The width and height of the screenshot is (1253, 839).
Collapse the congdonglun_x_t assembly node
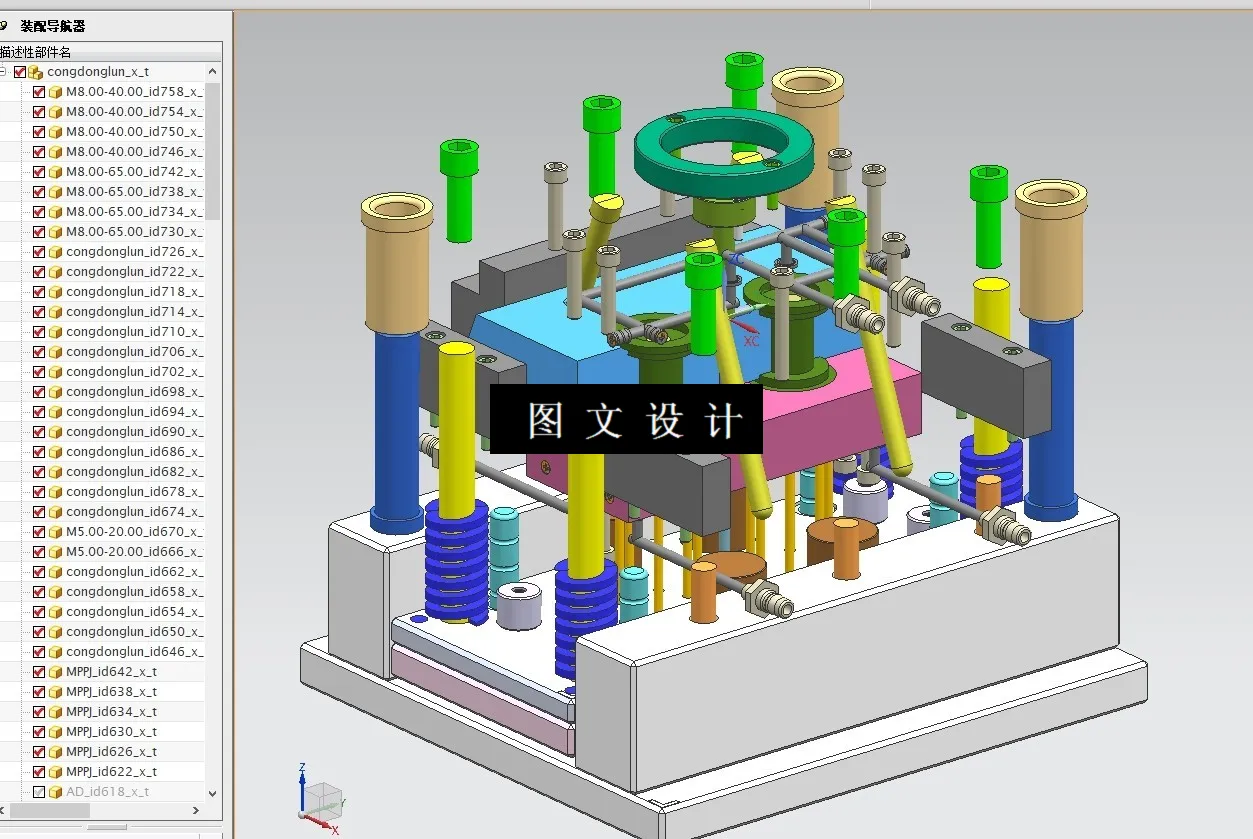pyautogui.click(x=4, y=71)
